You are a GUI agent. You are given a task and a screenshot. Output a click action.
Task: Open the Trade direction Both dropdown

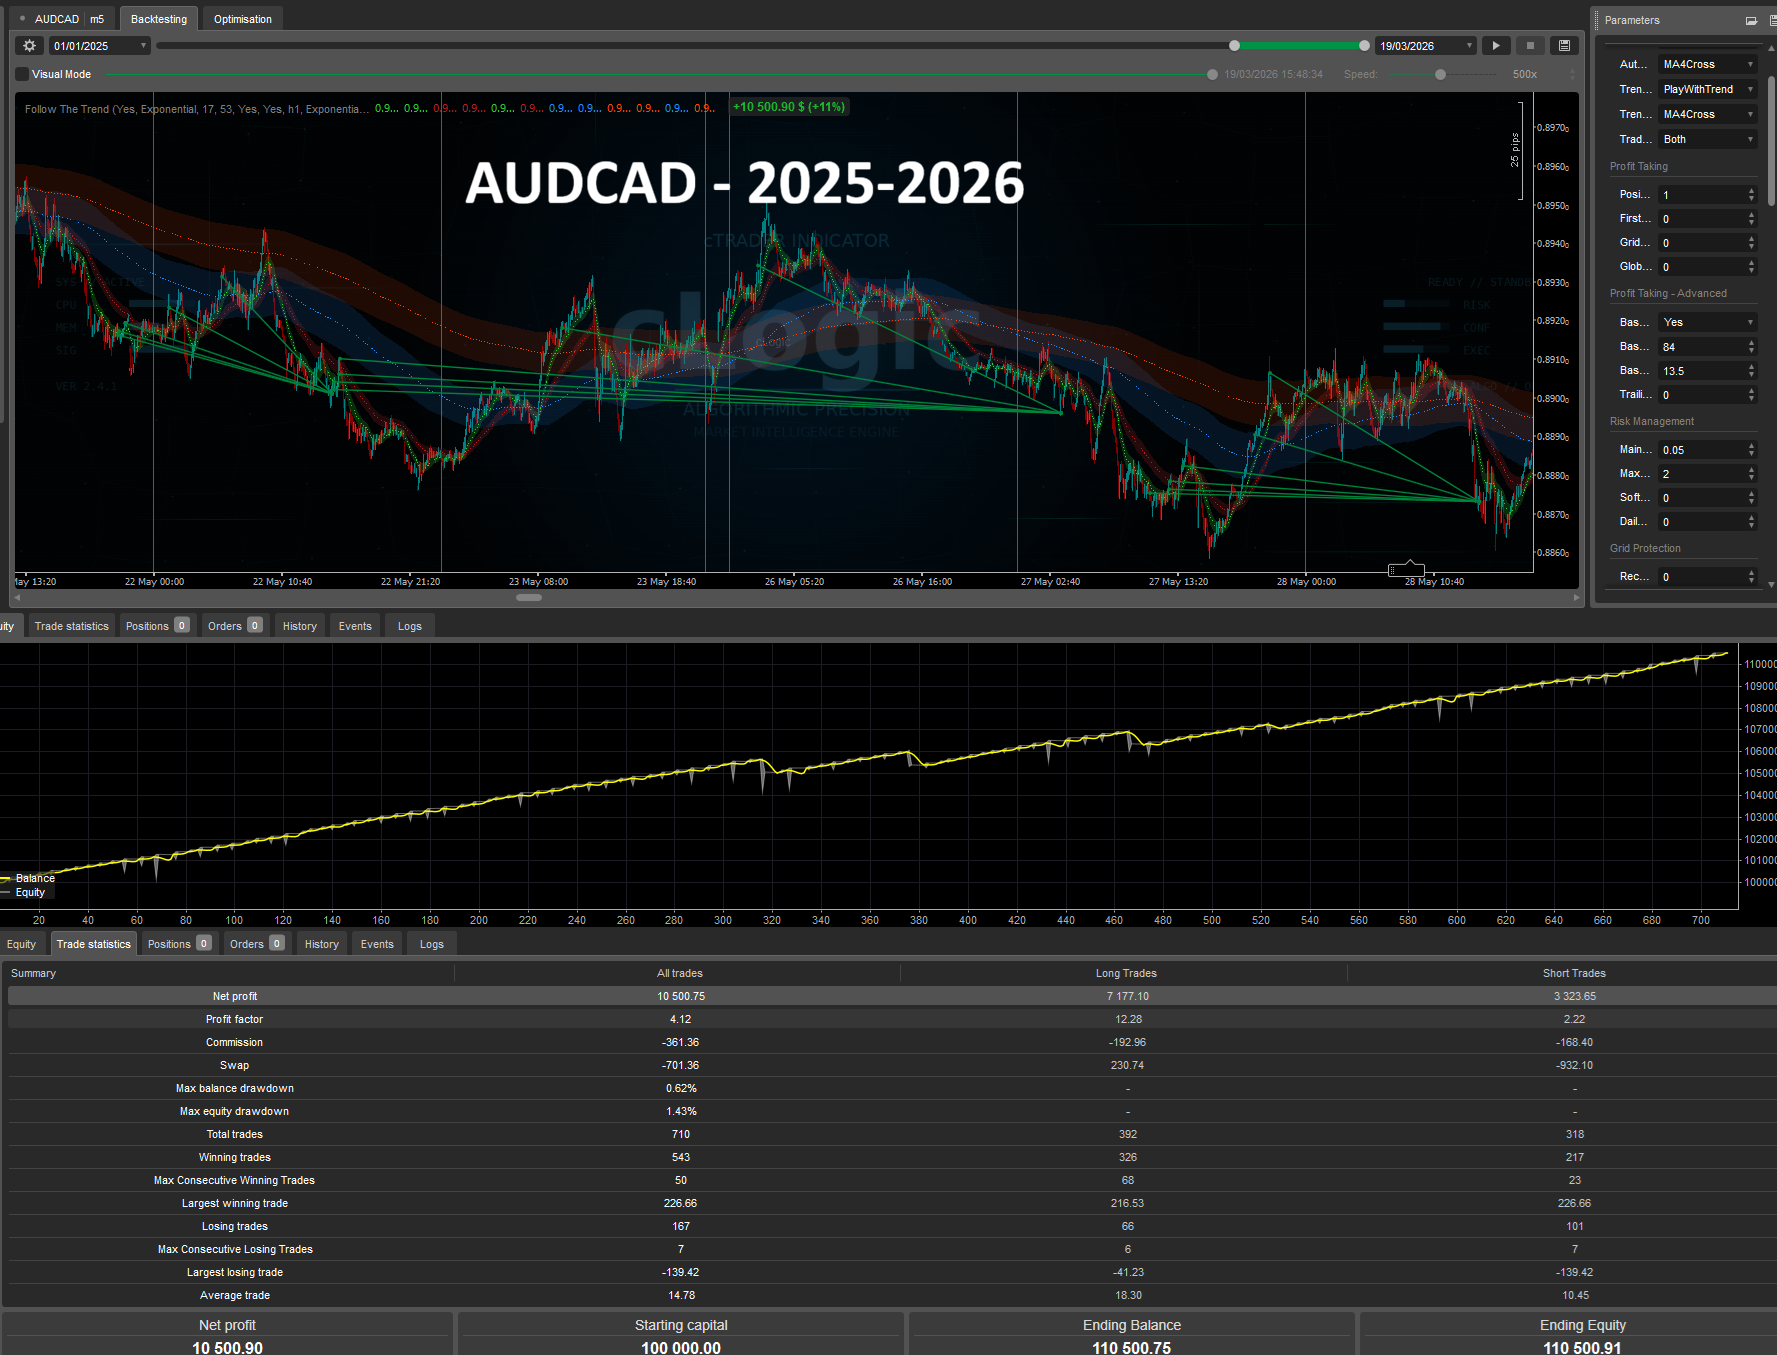click(1708, 139)
